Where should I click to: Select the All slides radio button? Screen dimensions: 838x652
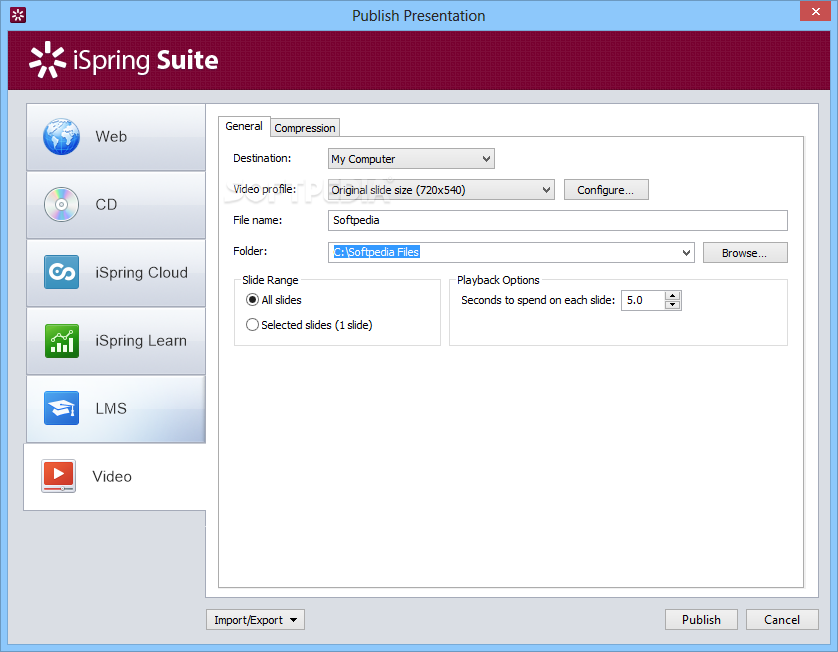252,300
